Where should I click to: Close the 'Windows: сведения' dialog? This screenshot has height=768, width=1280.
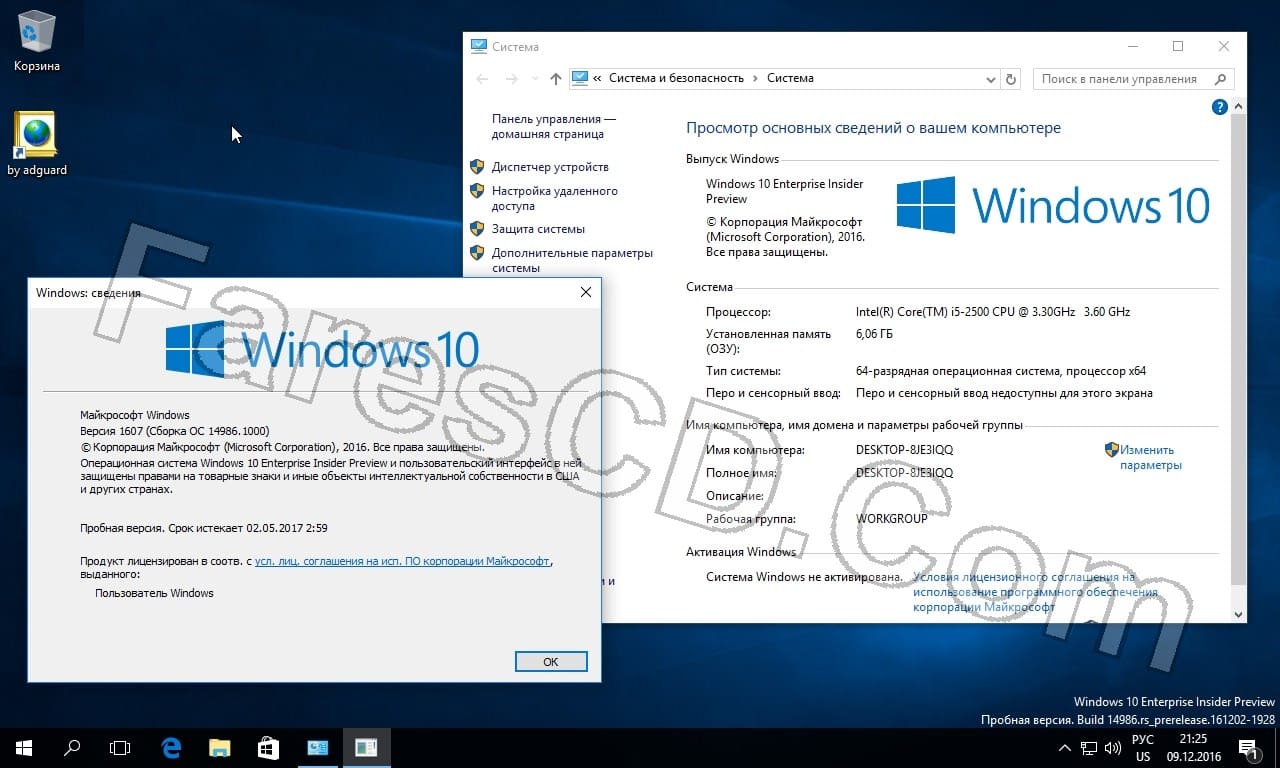point(586,292)
